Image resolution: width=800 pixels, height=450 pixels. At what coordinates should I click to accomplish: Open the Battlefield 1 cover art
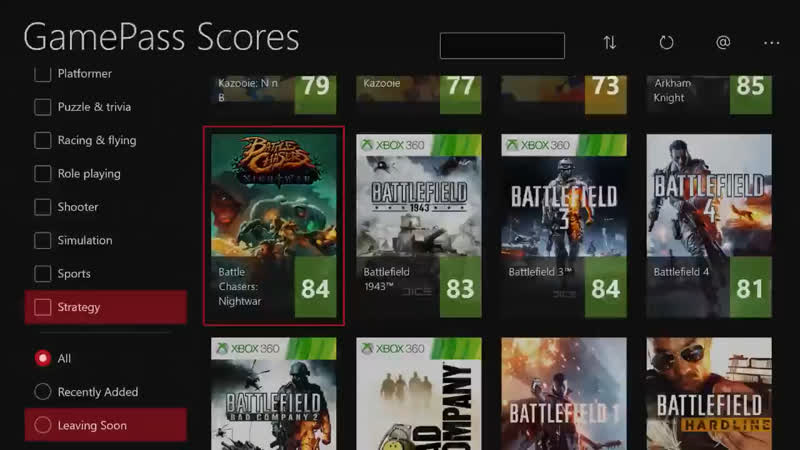(564, 393)
